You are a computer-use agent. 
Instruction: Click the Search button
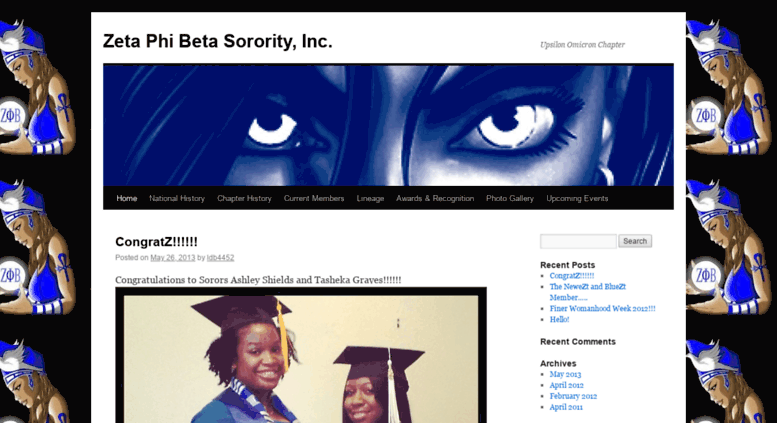[x=635, y=241]
